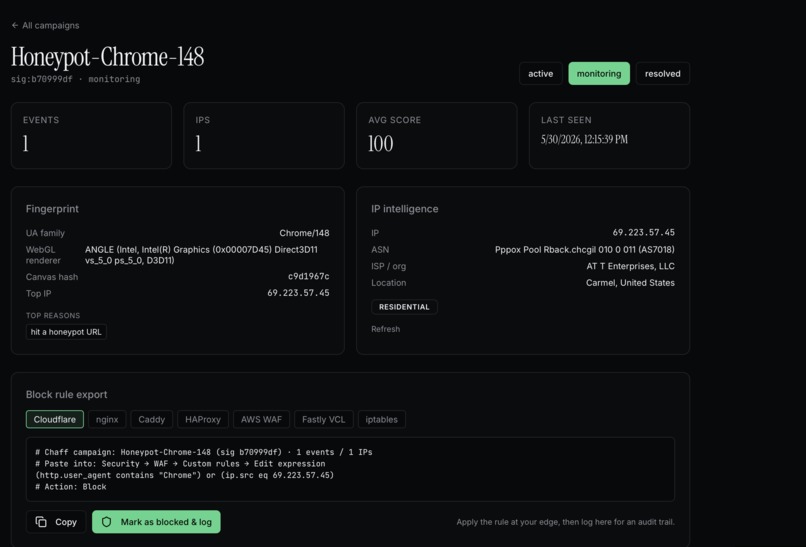Click the LAST SEEN timestamp
This screenshot has height=547, width=806.
click(x=584, y=139)
